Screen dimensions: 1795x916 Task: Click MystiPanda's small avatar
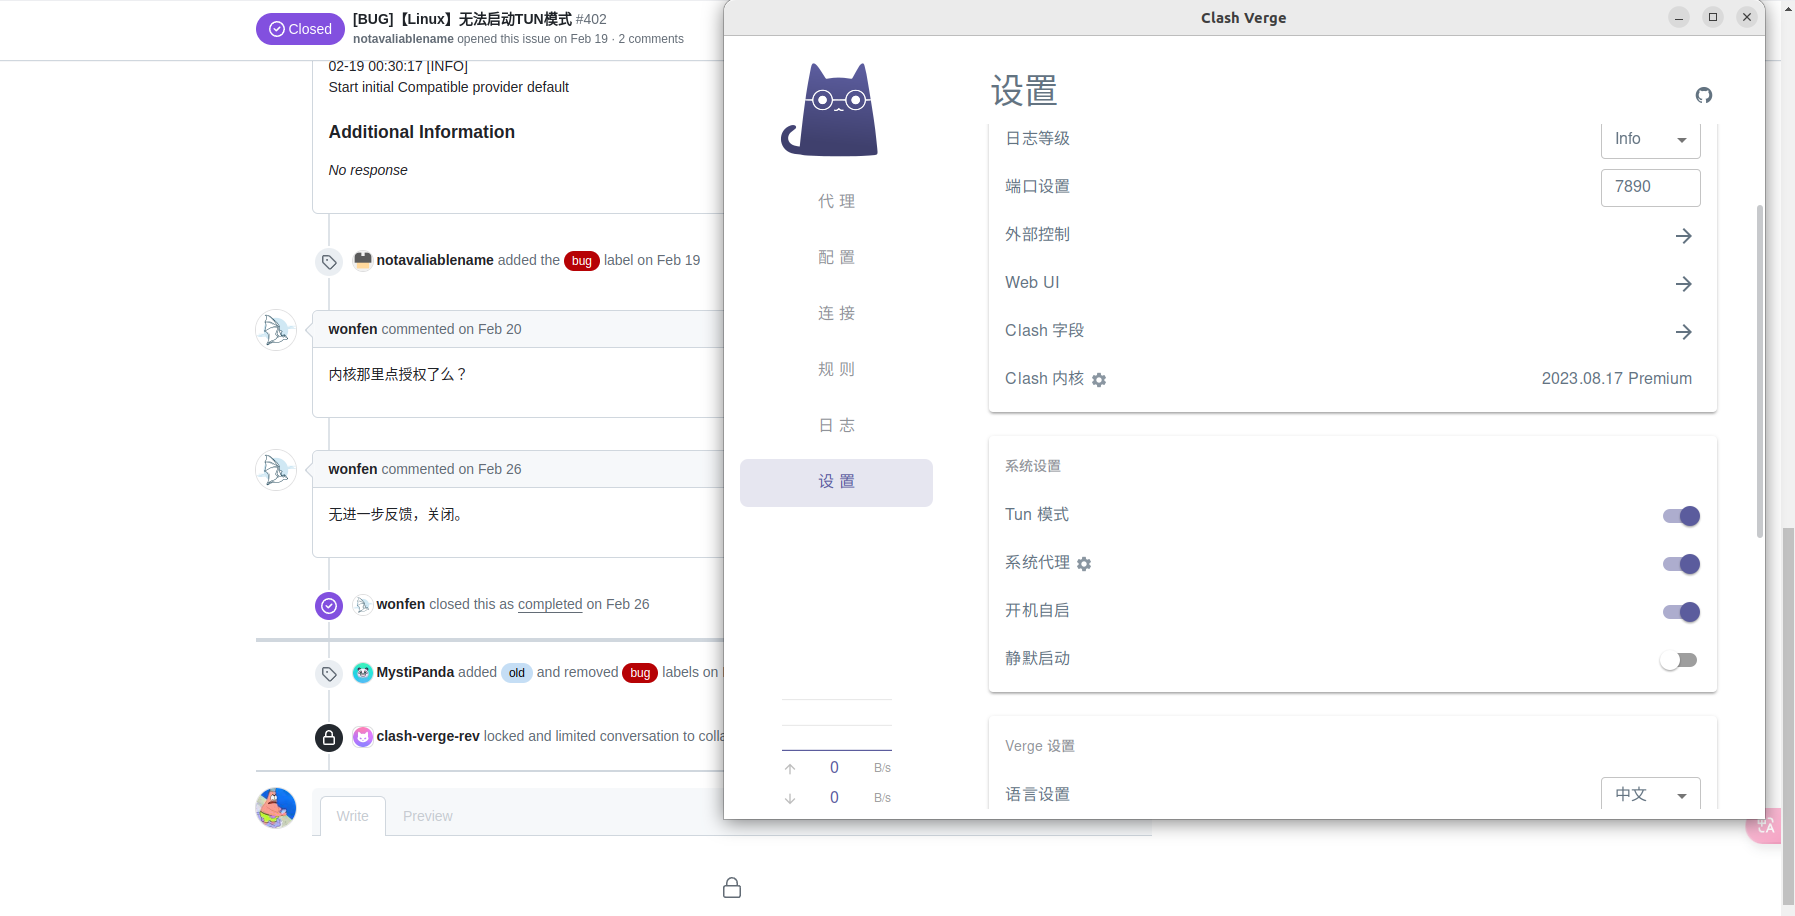363,673
